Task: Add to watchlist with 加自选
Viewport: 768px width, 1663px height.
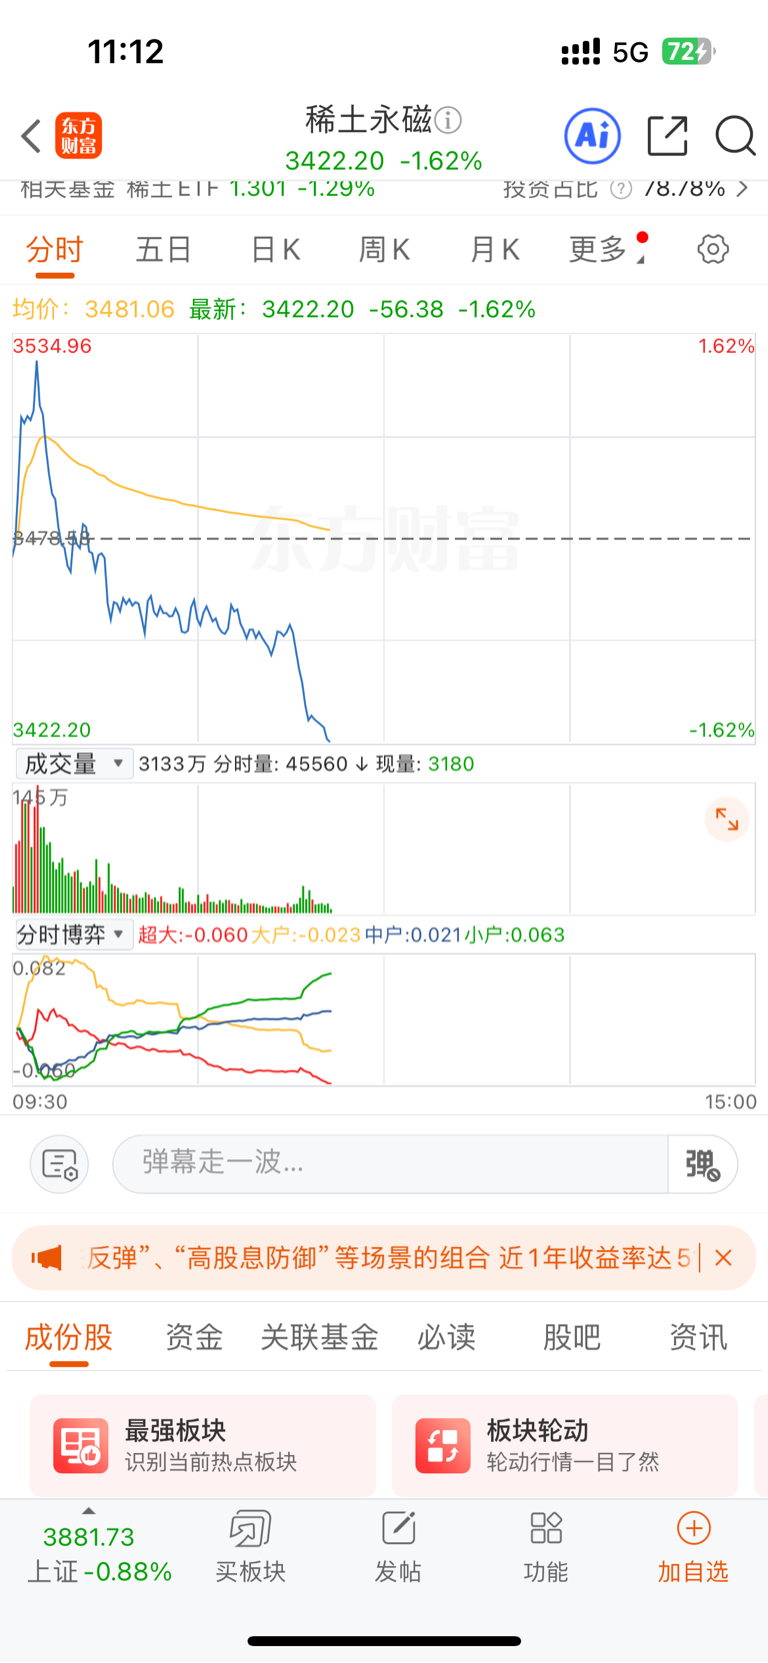Action: tap(693, 1547)
